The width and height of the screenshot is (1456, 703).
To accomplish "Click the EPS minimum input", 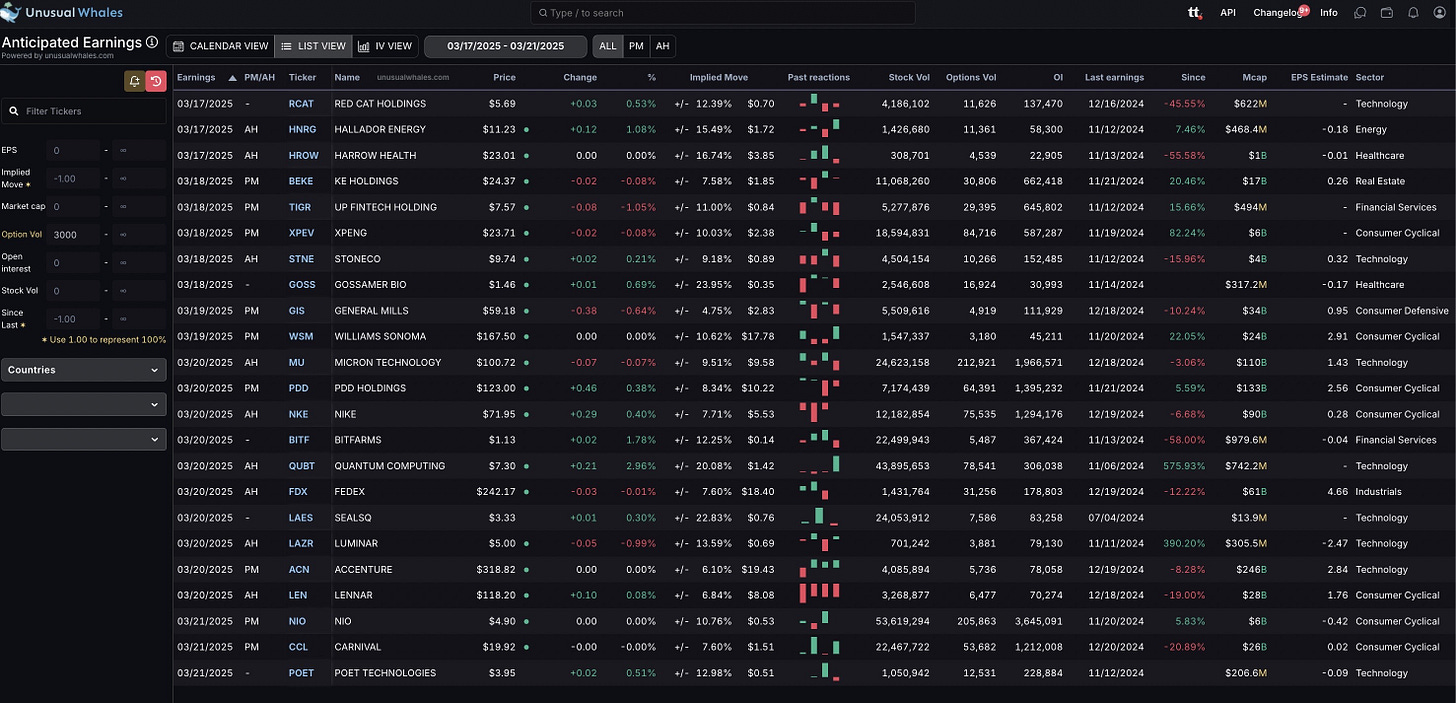I will tap(73, 150).
